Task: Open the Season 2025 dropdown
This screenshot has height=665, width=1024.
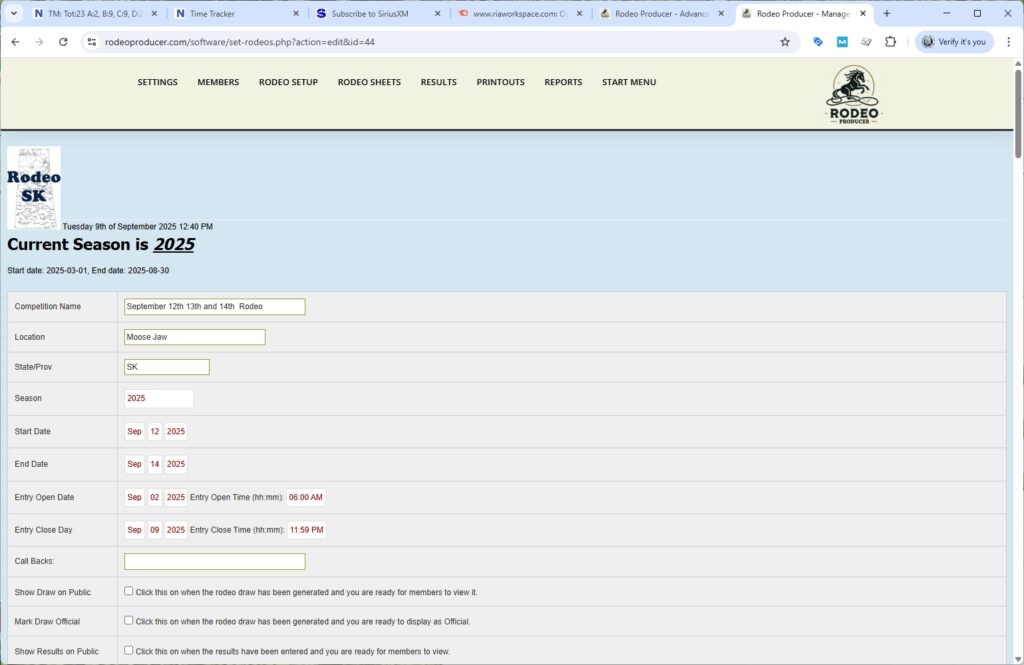Action: (x=158, y=398)
